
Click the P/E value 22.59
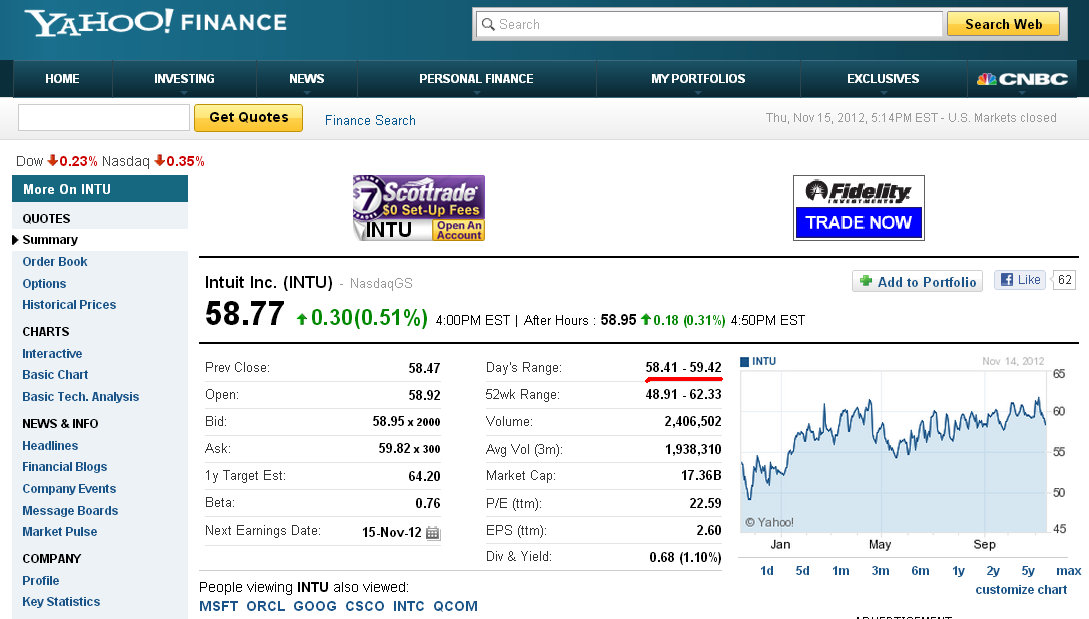[705, 504]
